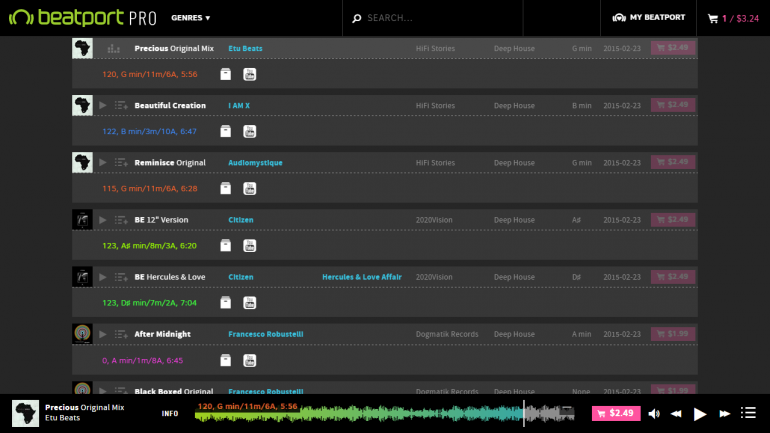Play the Beautiful Creation track
Screen dimensions: 770x433
tap(103, 105)
